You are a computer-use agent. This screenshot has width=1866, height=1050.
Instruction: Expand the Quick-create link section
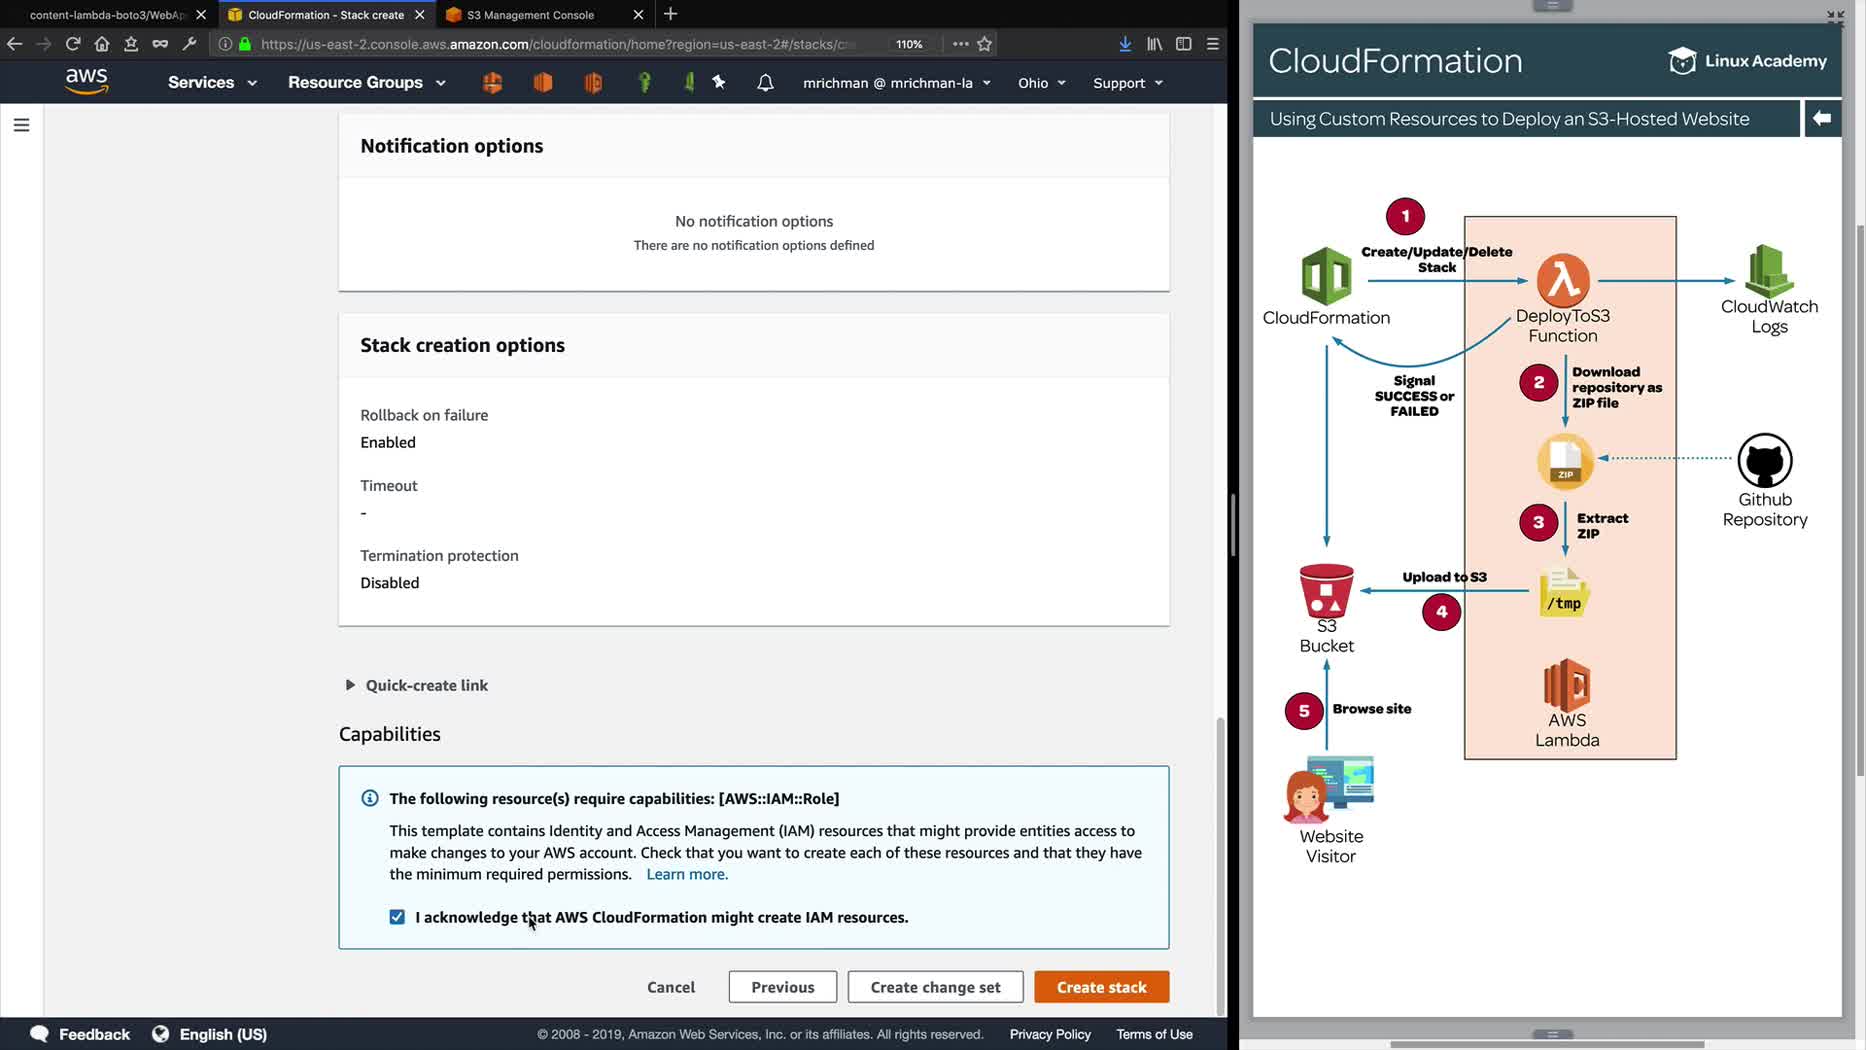417,685
